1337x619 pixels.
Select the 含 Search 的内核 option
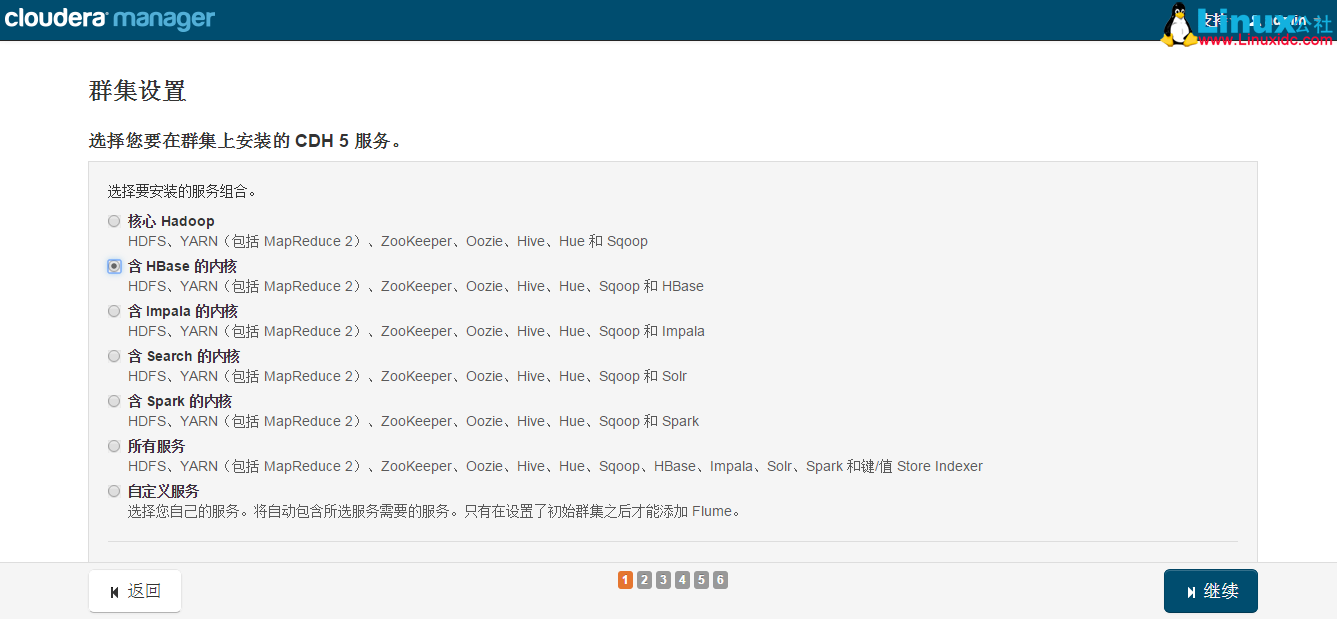[113, 356]
